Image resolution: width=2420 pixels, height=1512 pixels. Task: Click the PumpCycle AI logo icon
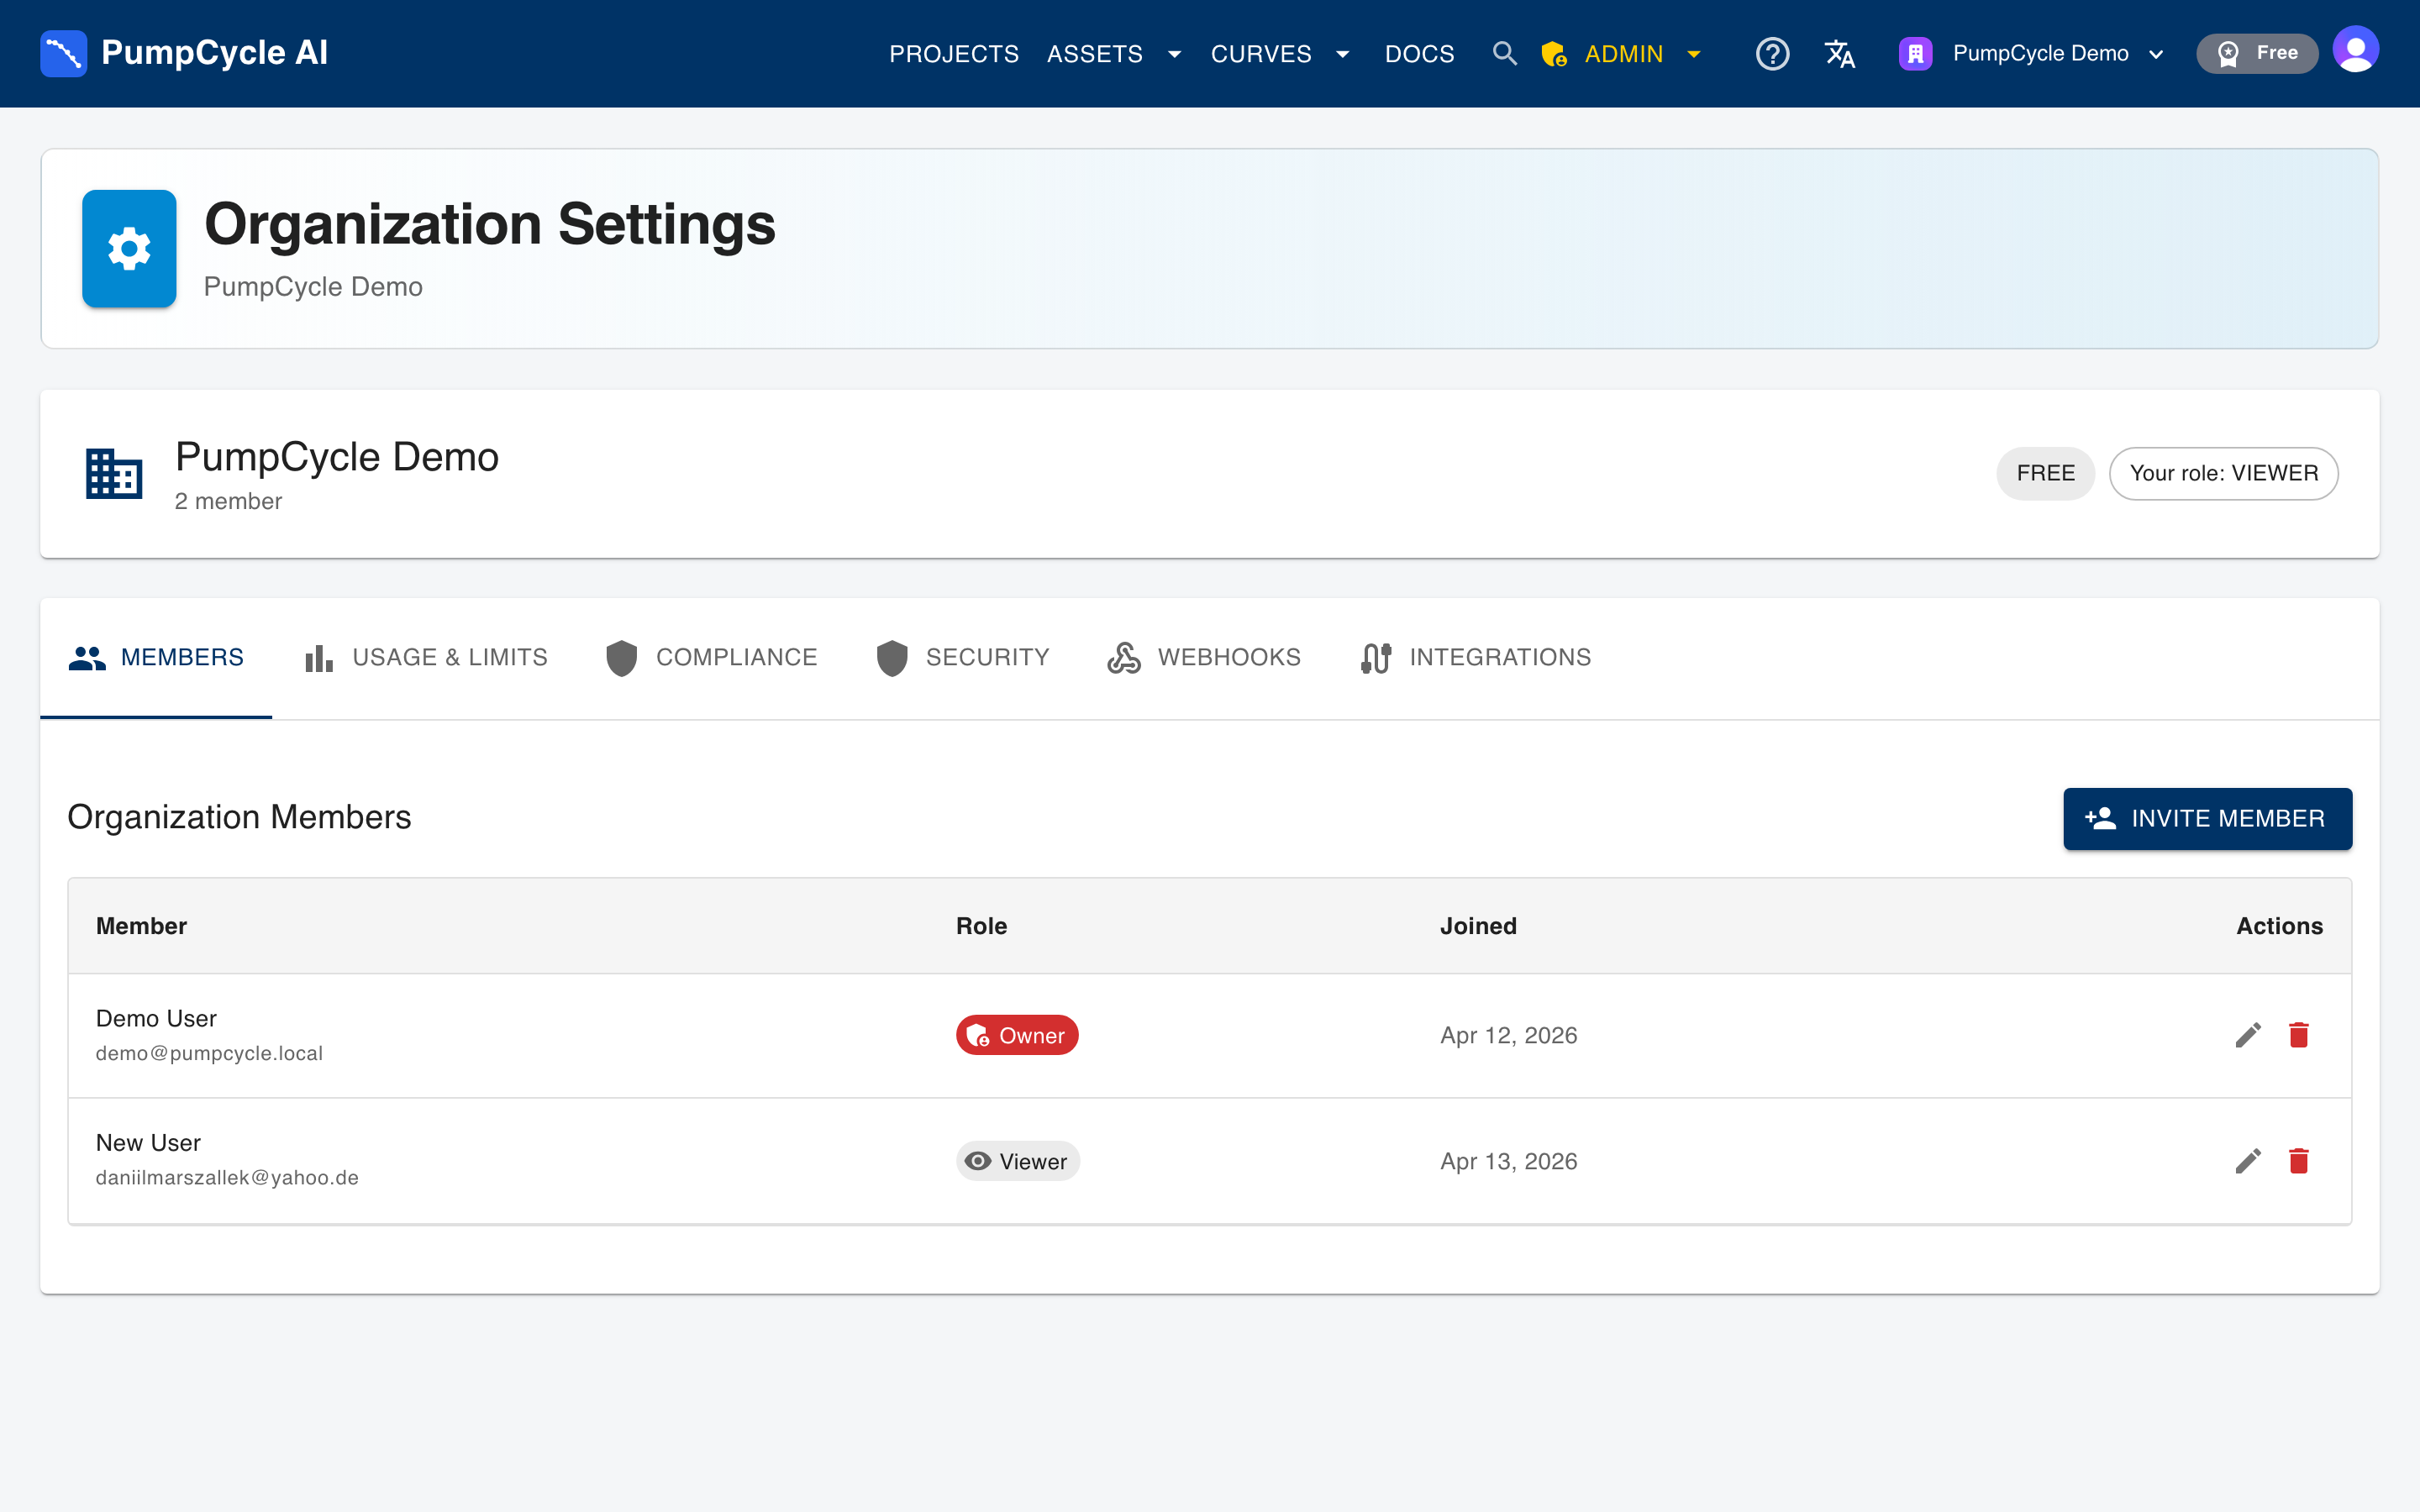[63, 53]
